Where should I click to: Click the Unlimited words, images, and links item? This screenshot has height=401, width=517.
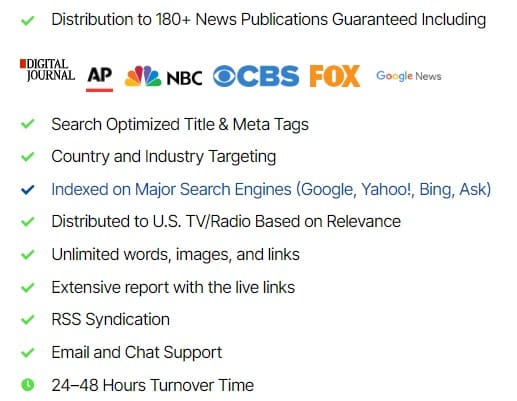point(175,254)
